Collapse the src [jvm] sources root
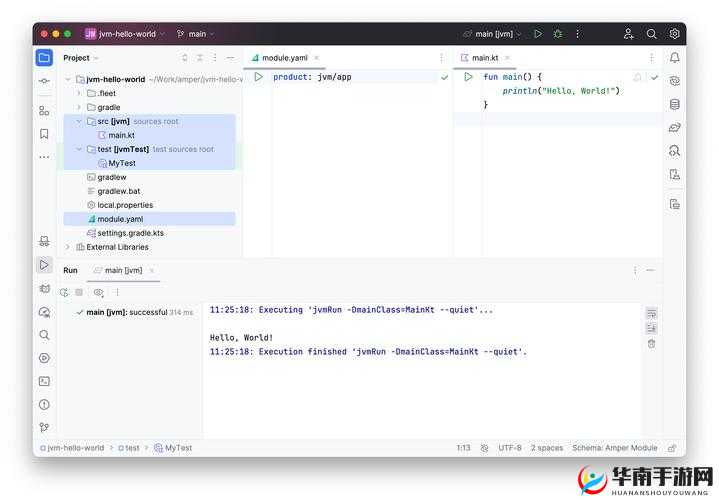 click(x=79, y=121)
